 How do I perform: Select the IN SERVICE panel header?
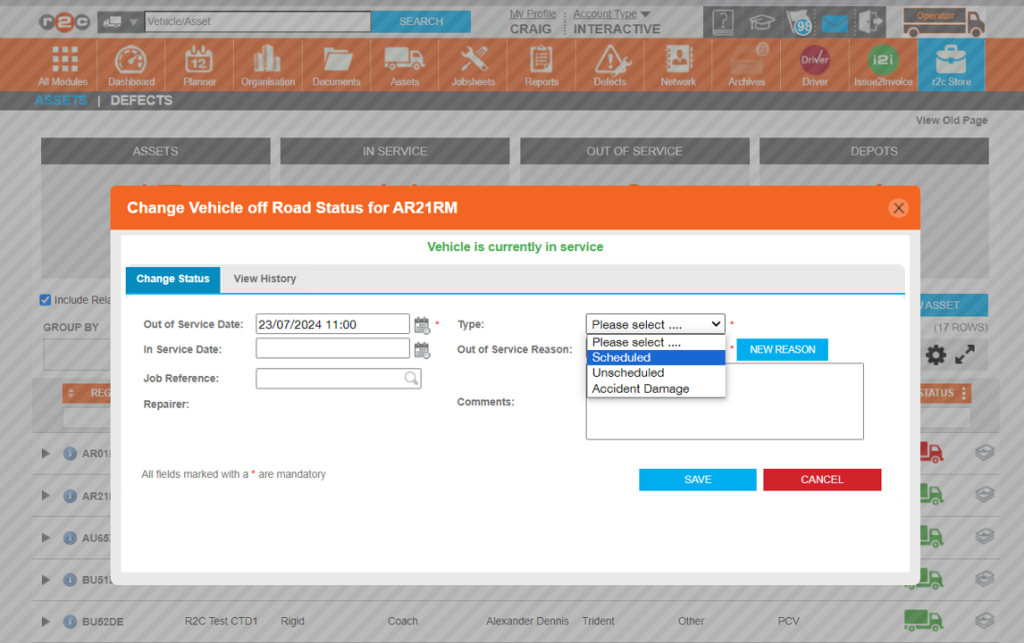tap(394, 151)
